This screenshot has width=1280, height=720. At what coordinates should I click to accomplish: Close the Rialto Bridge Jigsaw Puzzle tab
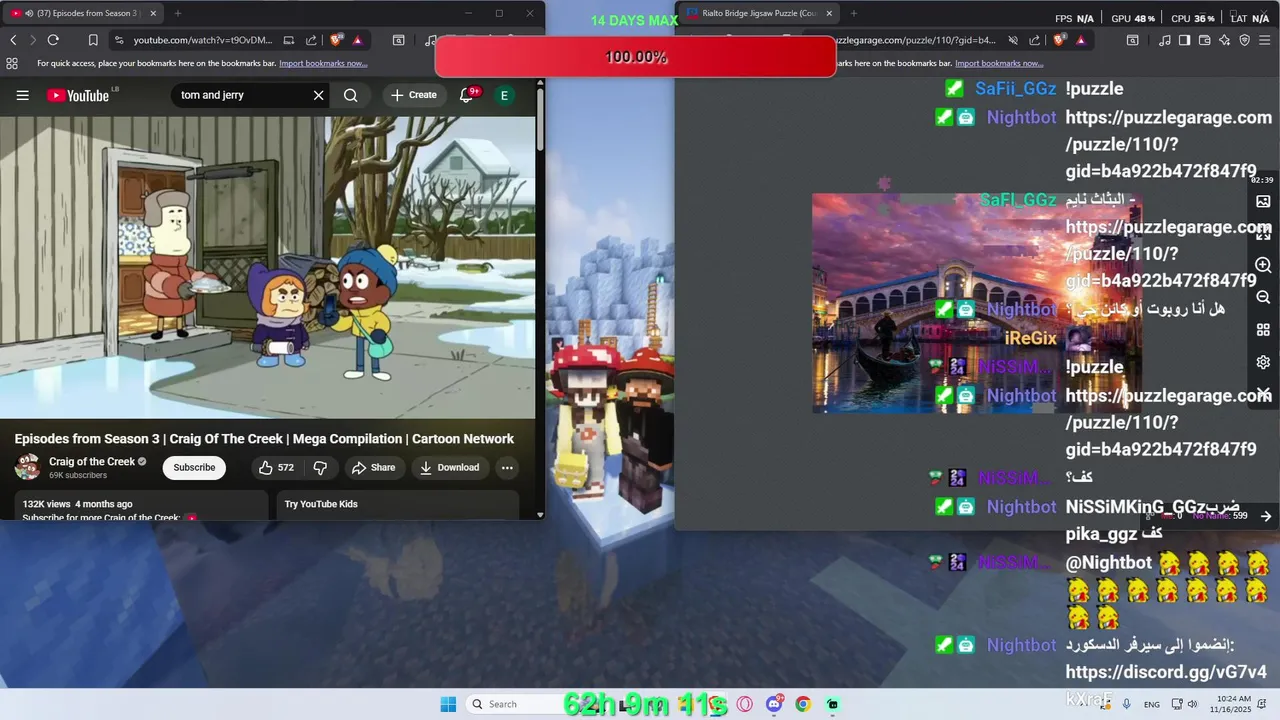coord(829,13)
